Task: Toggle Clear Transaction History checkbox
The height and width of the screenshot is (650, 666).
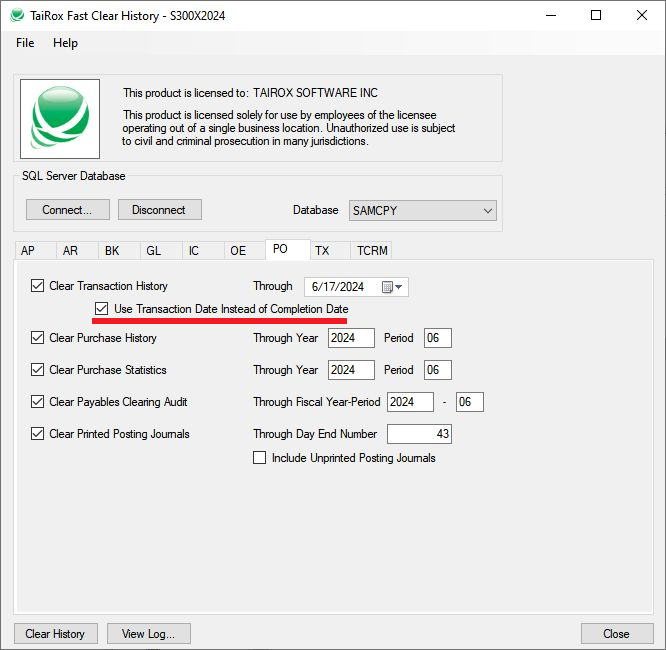Action: [x=37, y=285]
